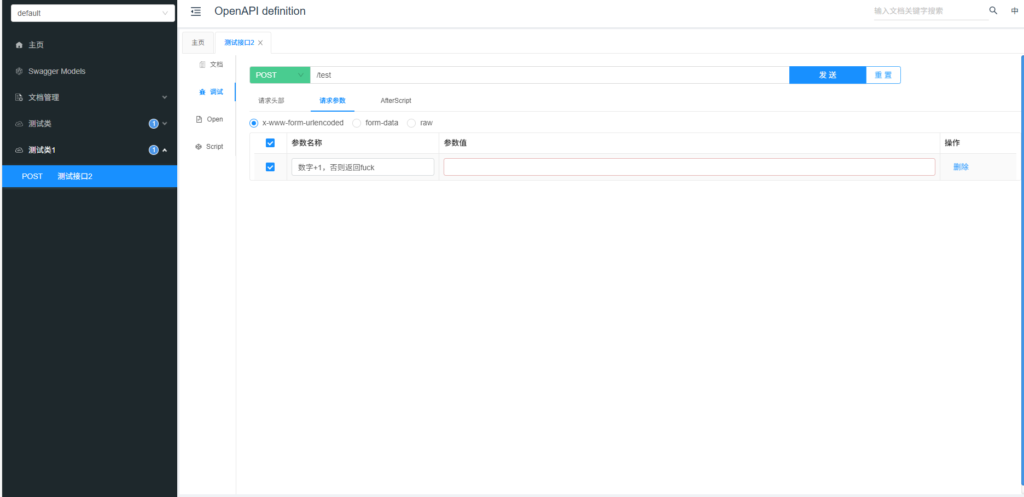The image size is (1024, 497).
Task: Open the 请求参数 tab
Action: tap(332, 101)
